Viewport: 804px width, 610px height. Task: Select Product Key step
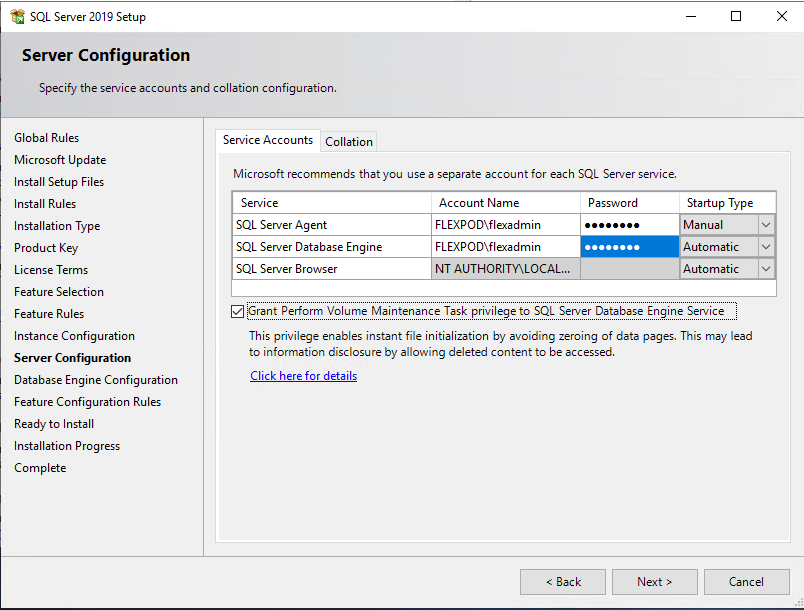coord(46,248)
